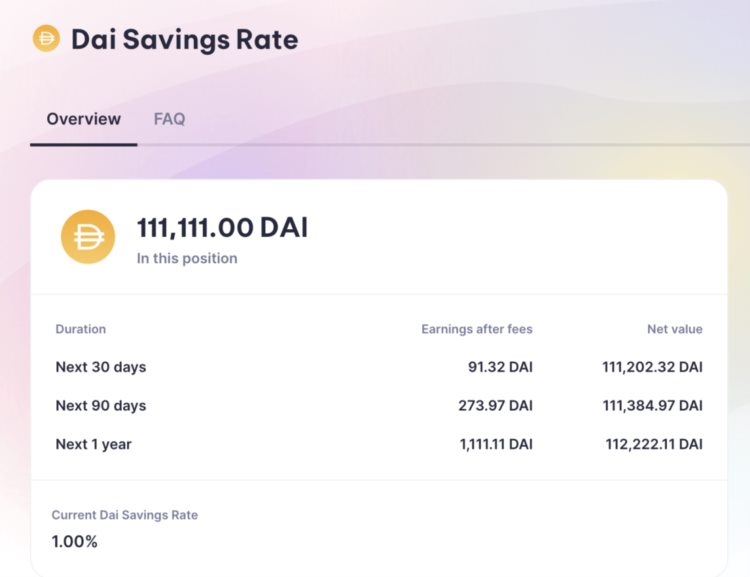Switch to the Overview tab
This screenshot has width=750, height=577.
84,119
